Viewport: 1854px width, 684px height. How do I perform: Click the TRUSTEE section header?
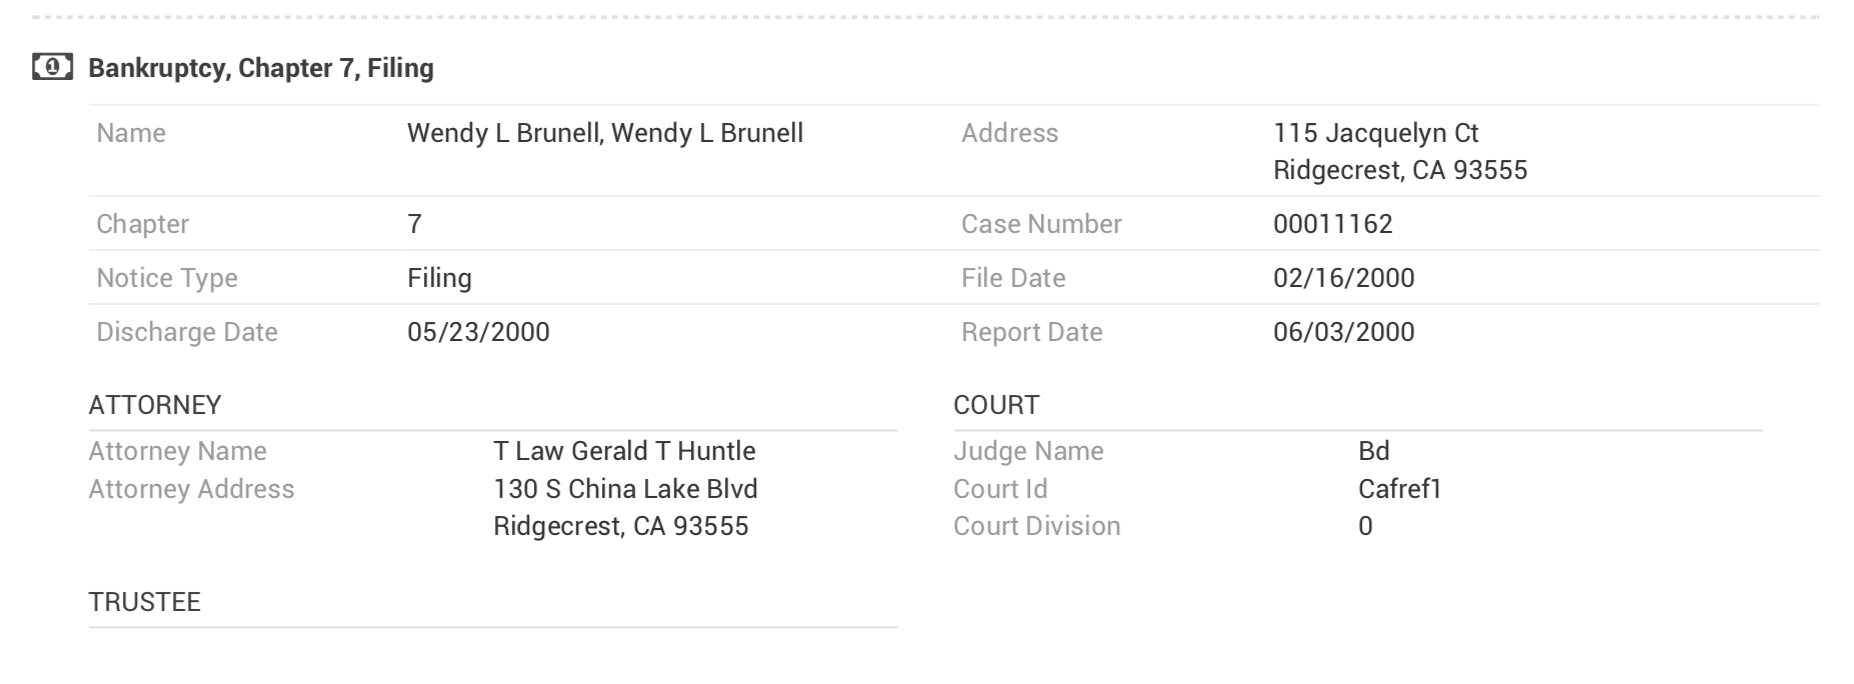pos(145,602)
